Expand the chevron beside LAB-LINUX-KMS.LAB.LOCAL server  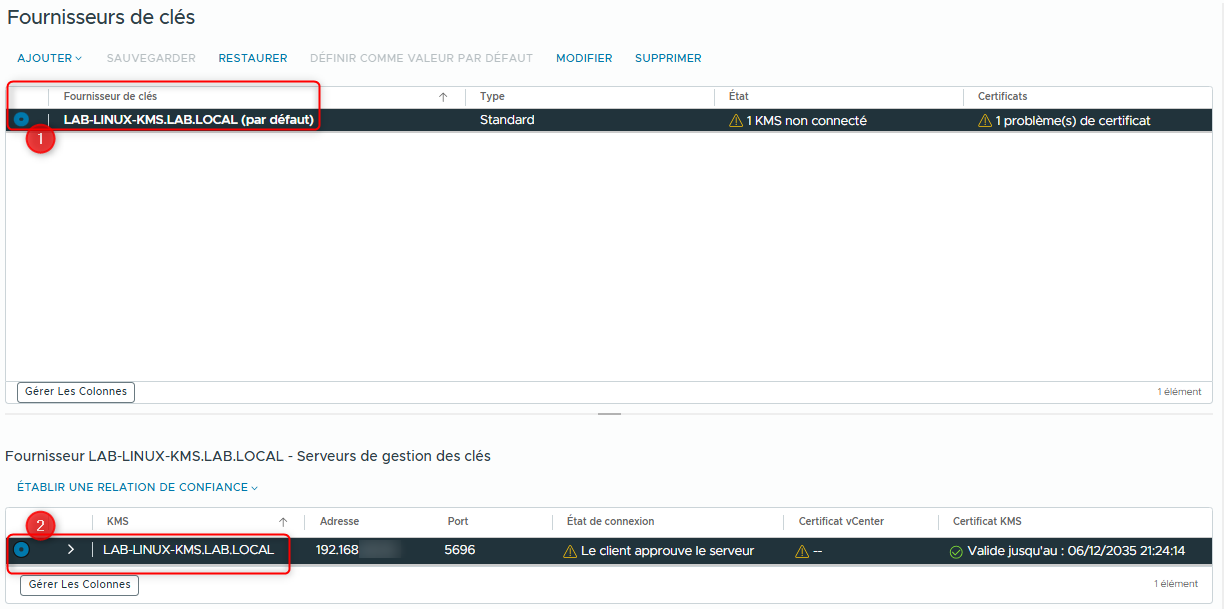(69, 550)
